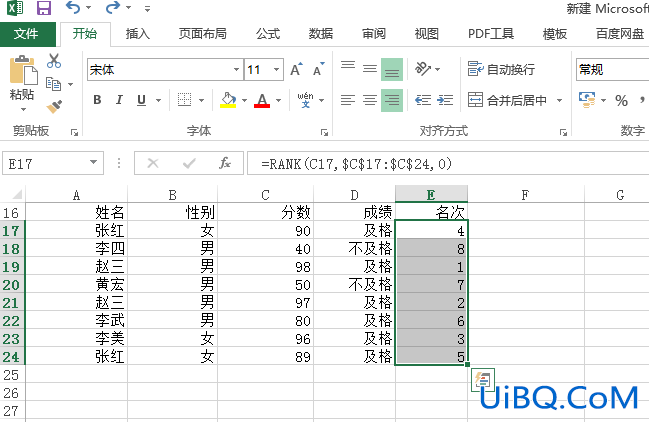This screenshot has width=649, height=422.
Task: Switch to the 页面布局 ribbon tab
Action: (202, 34)
